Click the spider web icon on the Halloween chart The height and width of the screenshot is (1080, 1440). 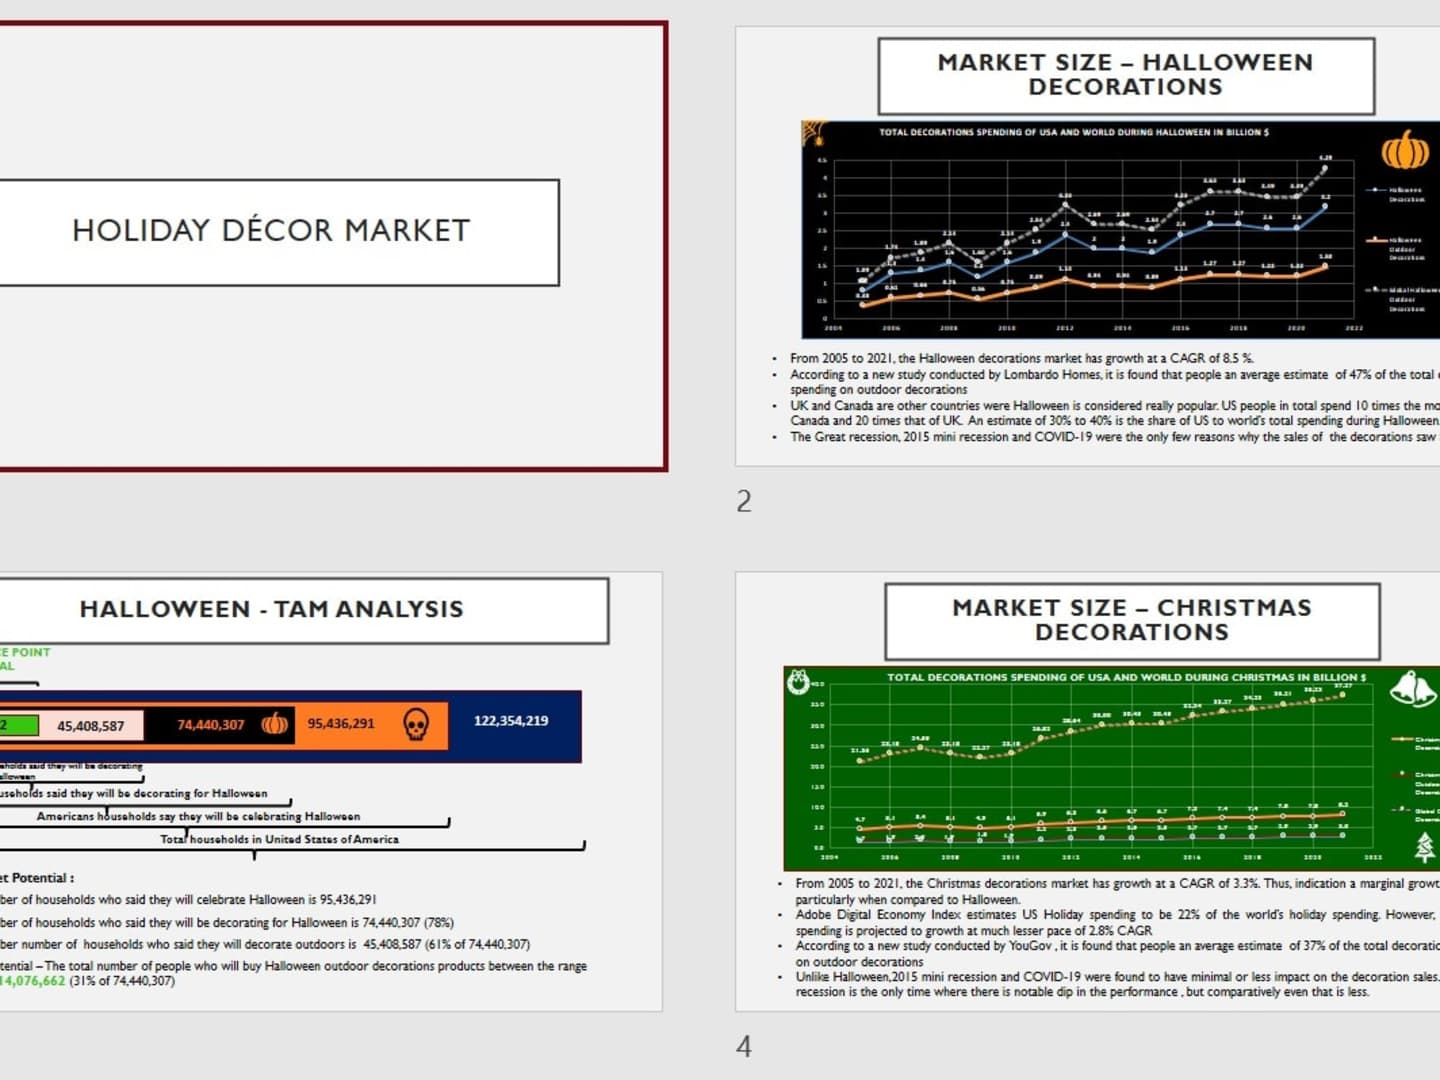(815, 134)
